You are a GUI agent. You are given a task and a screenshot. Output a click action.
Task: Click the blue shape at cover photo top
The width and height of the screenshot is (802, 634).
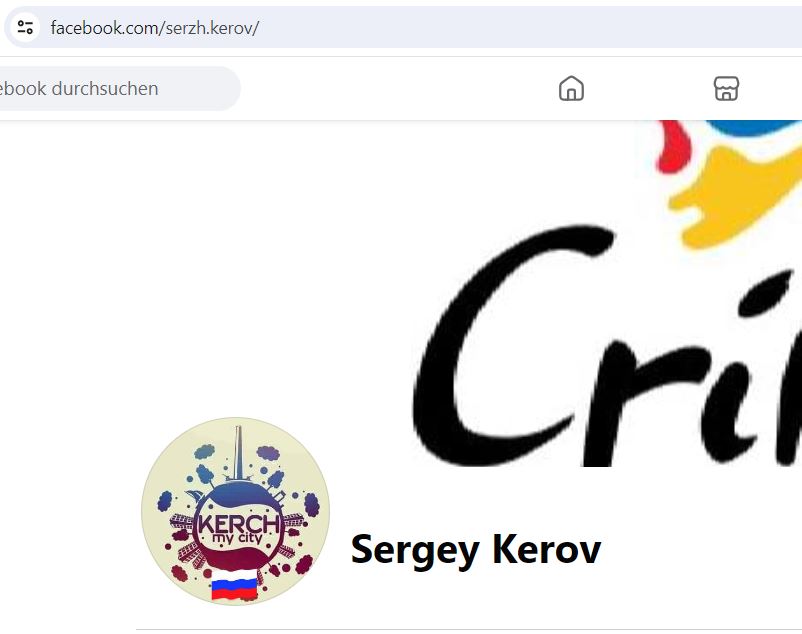754,128
